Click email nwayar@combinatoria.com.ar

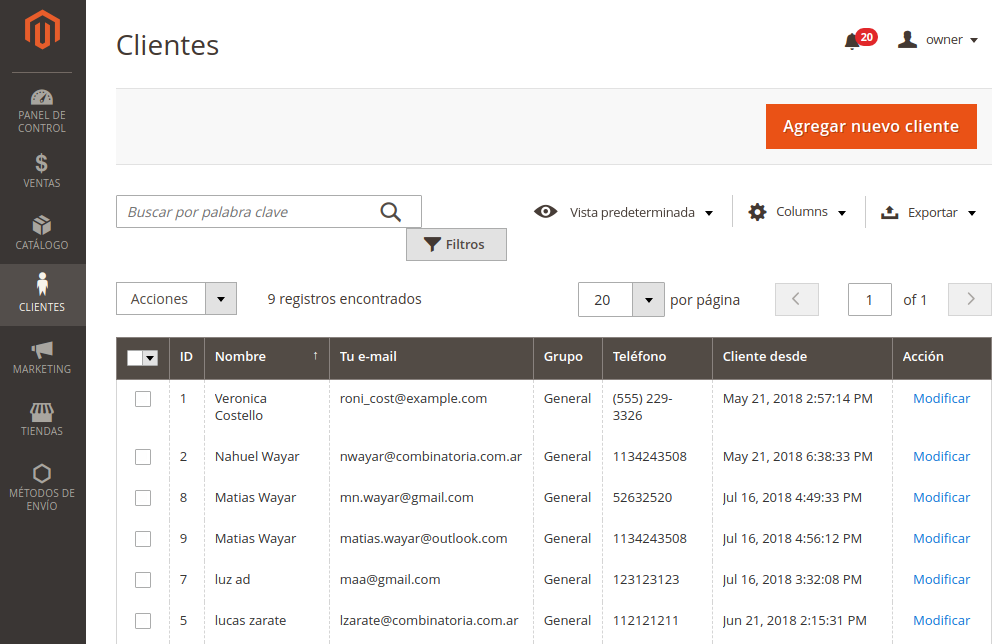430,456
